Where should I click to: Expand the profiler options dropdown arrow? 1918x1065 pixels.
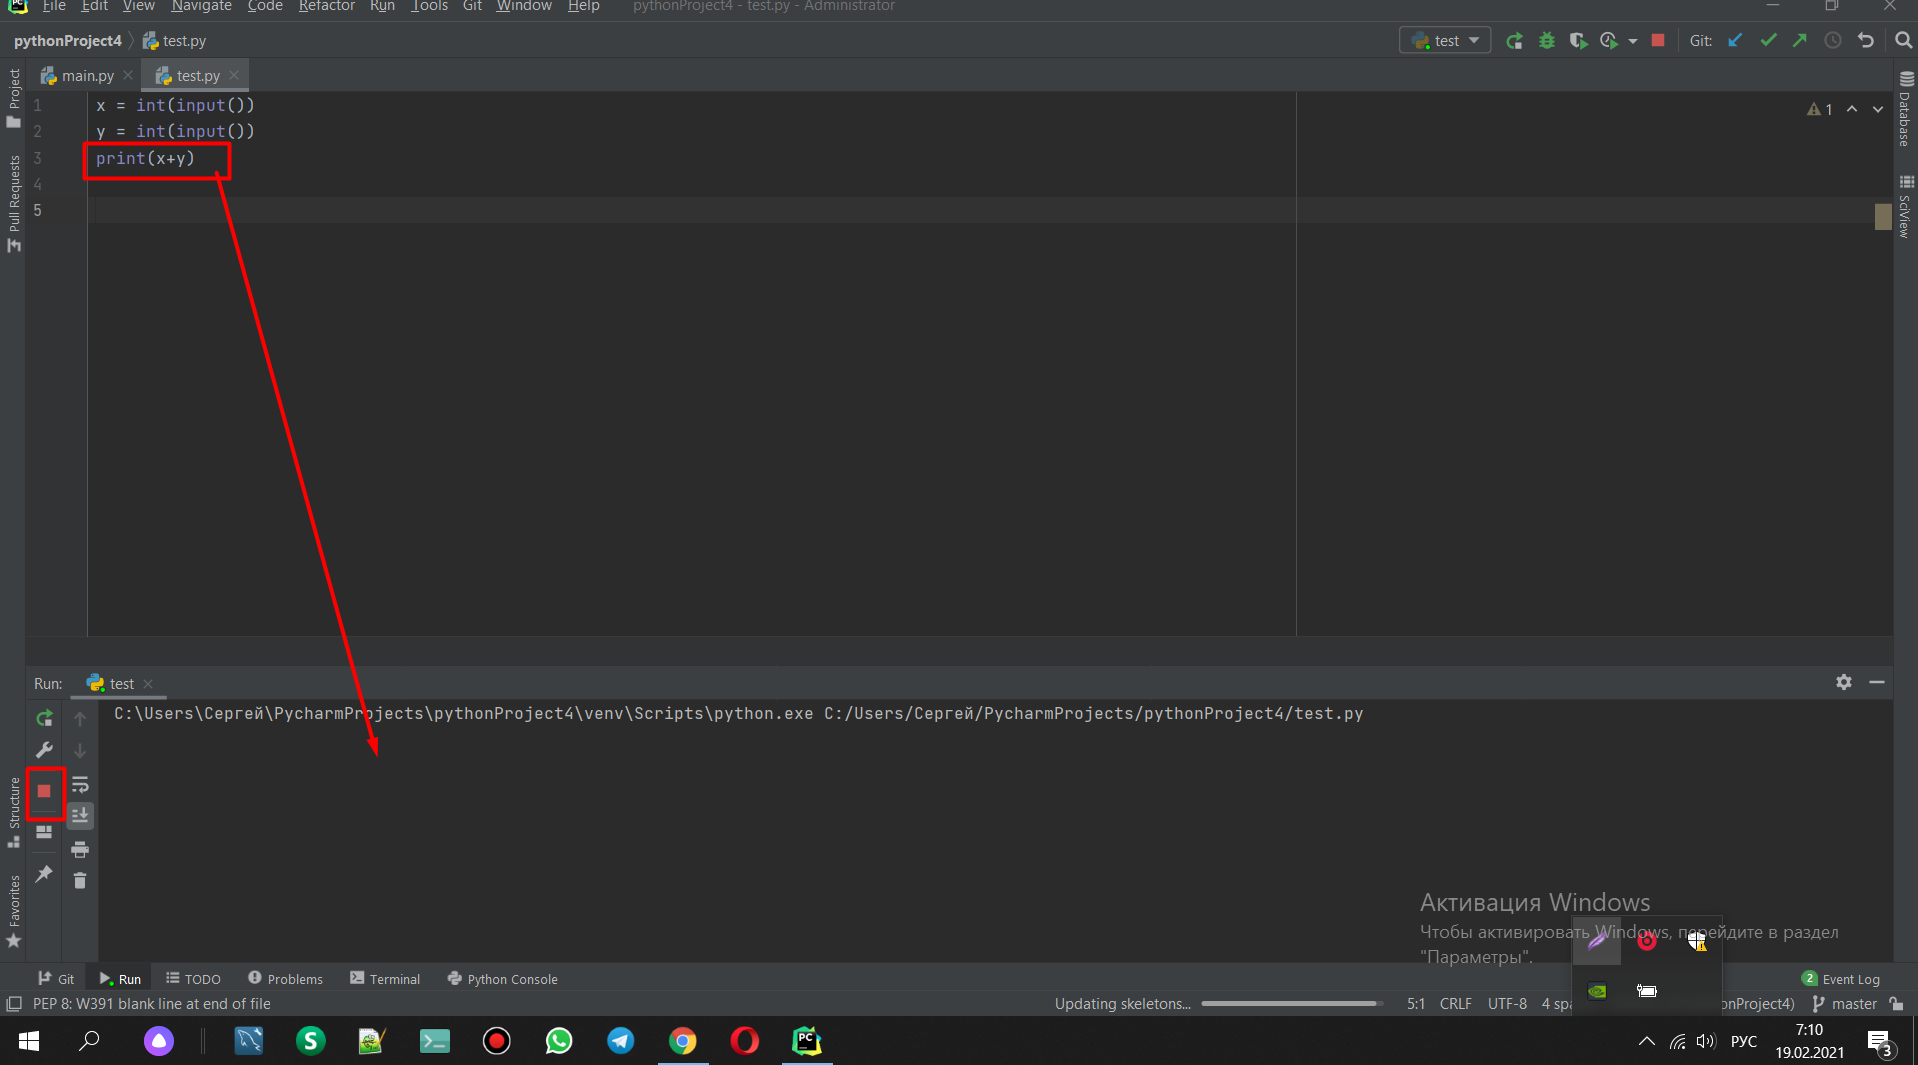tap(1633, 41)
